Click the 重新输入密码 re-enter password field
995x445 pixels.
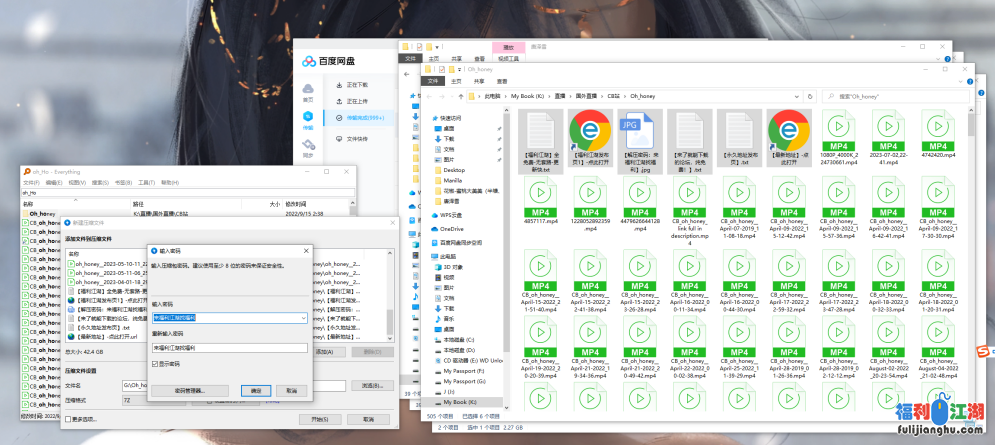(229, 347)
